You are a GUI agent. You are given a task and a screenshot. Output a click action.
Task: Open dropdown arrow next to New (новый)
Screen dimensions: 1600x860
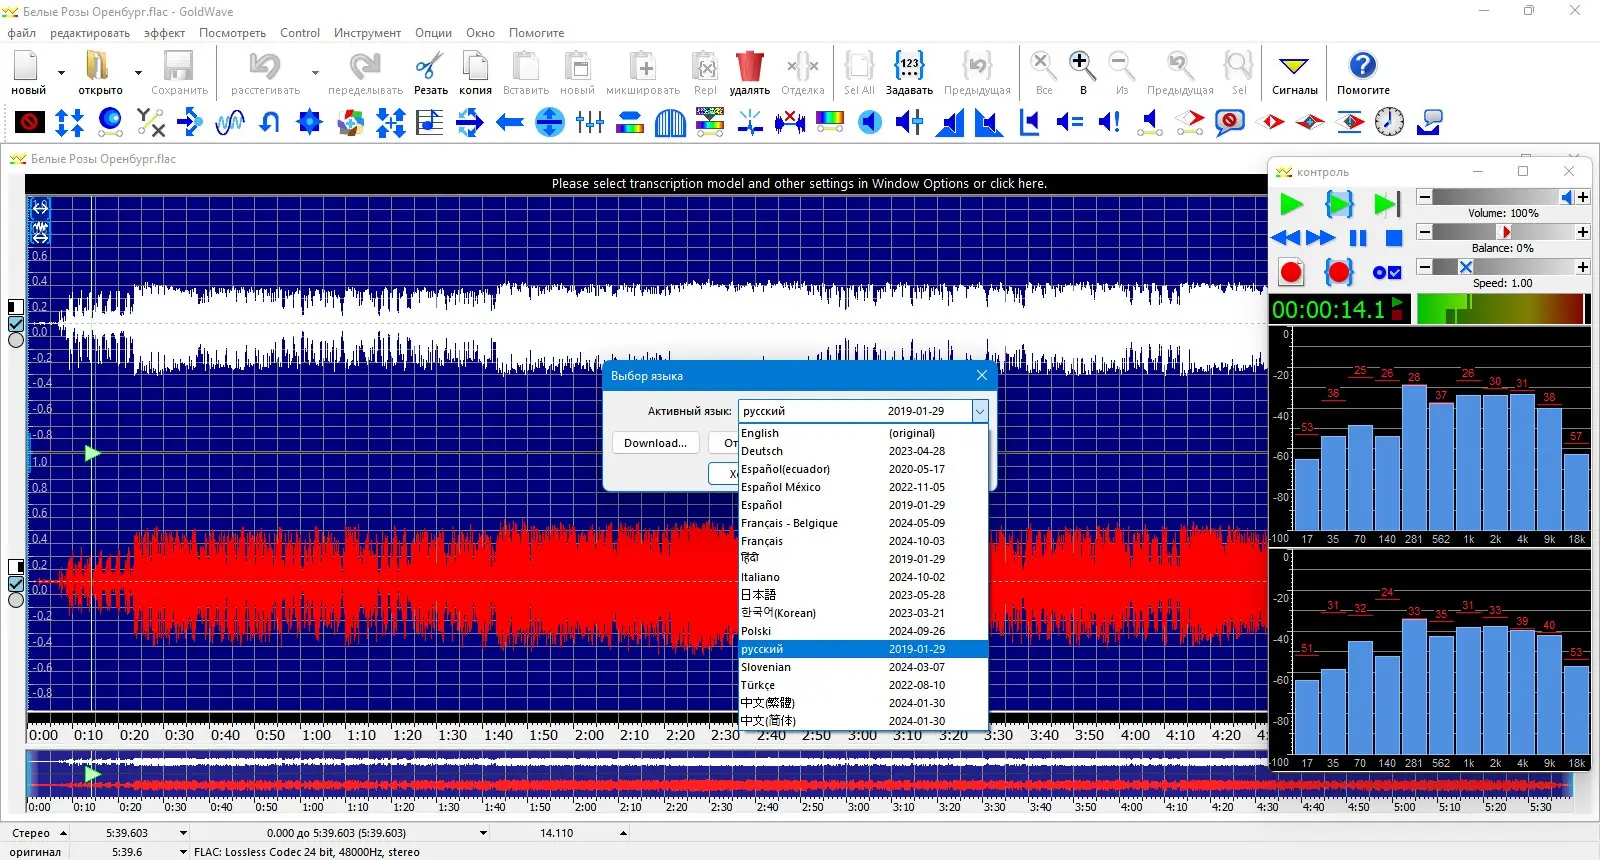point(61,73)
